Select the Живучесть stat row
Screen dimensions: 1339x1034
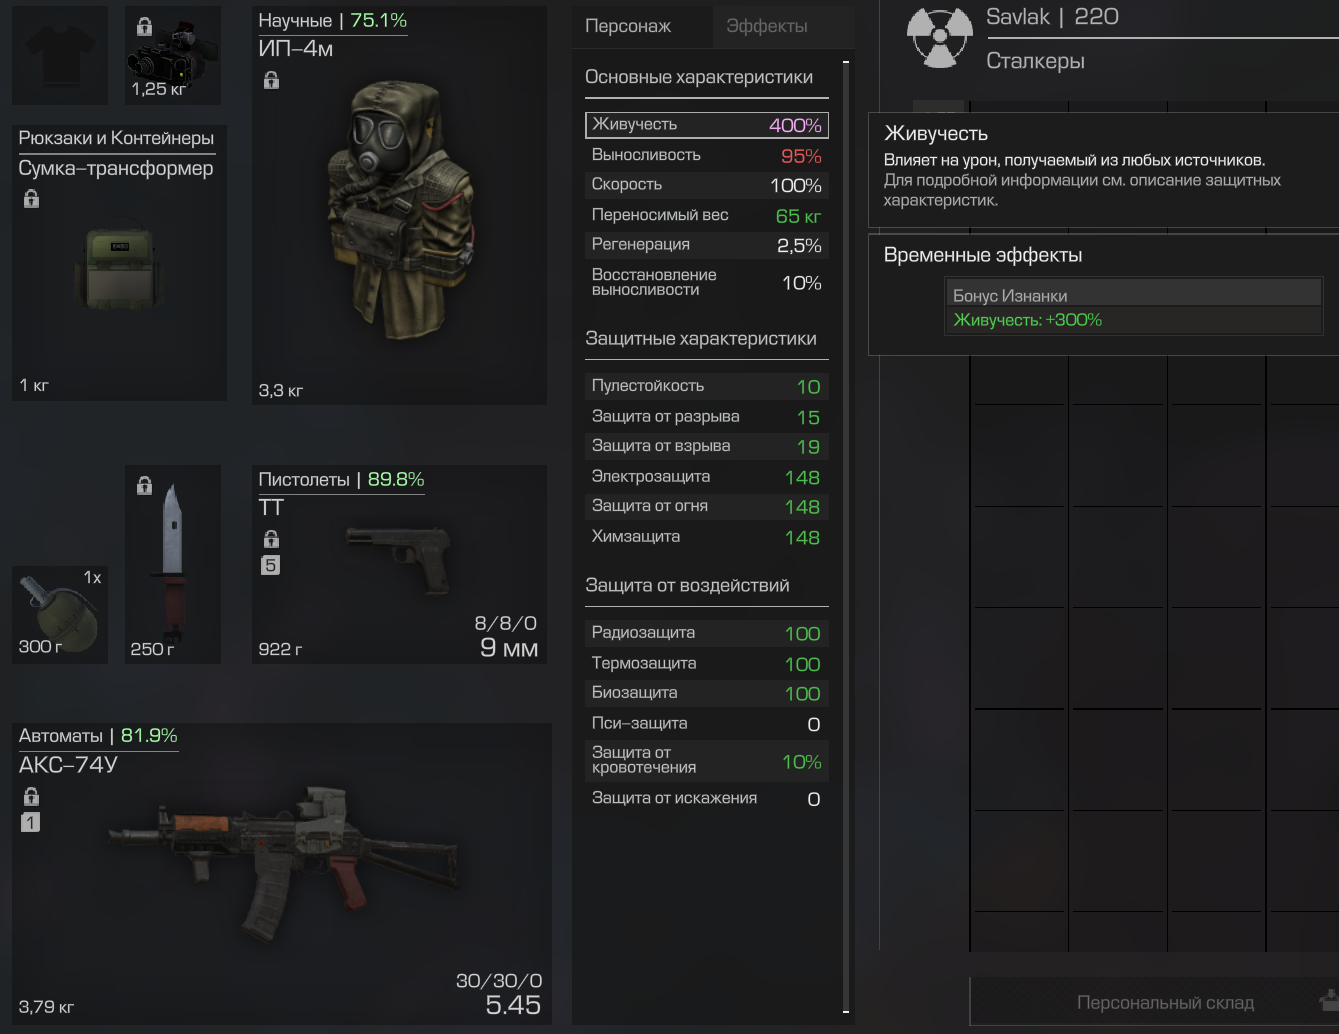(707, 125)
